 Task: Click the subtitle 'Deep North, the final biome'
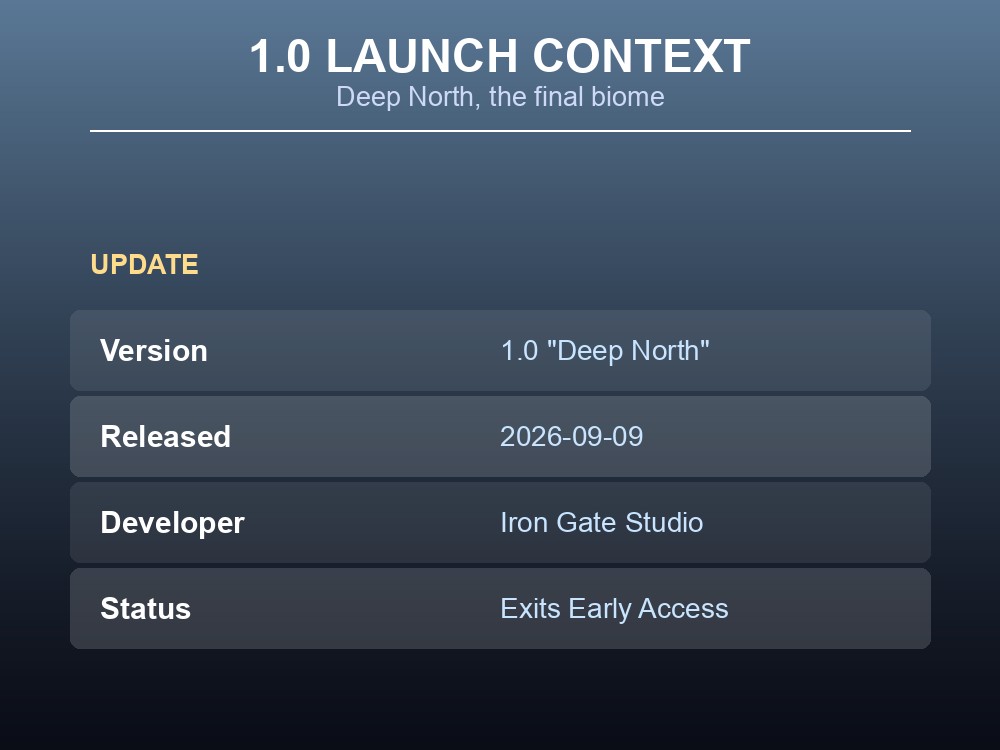(500, 97)
